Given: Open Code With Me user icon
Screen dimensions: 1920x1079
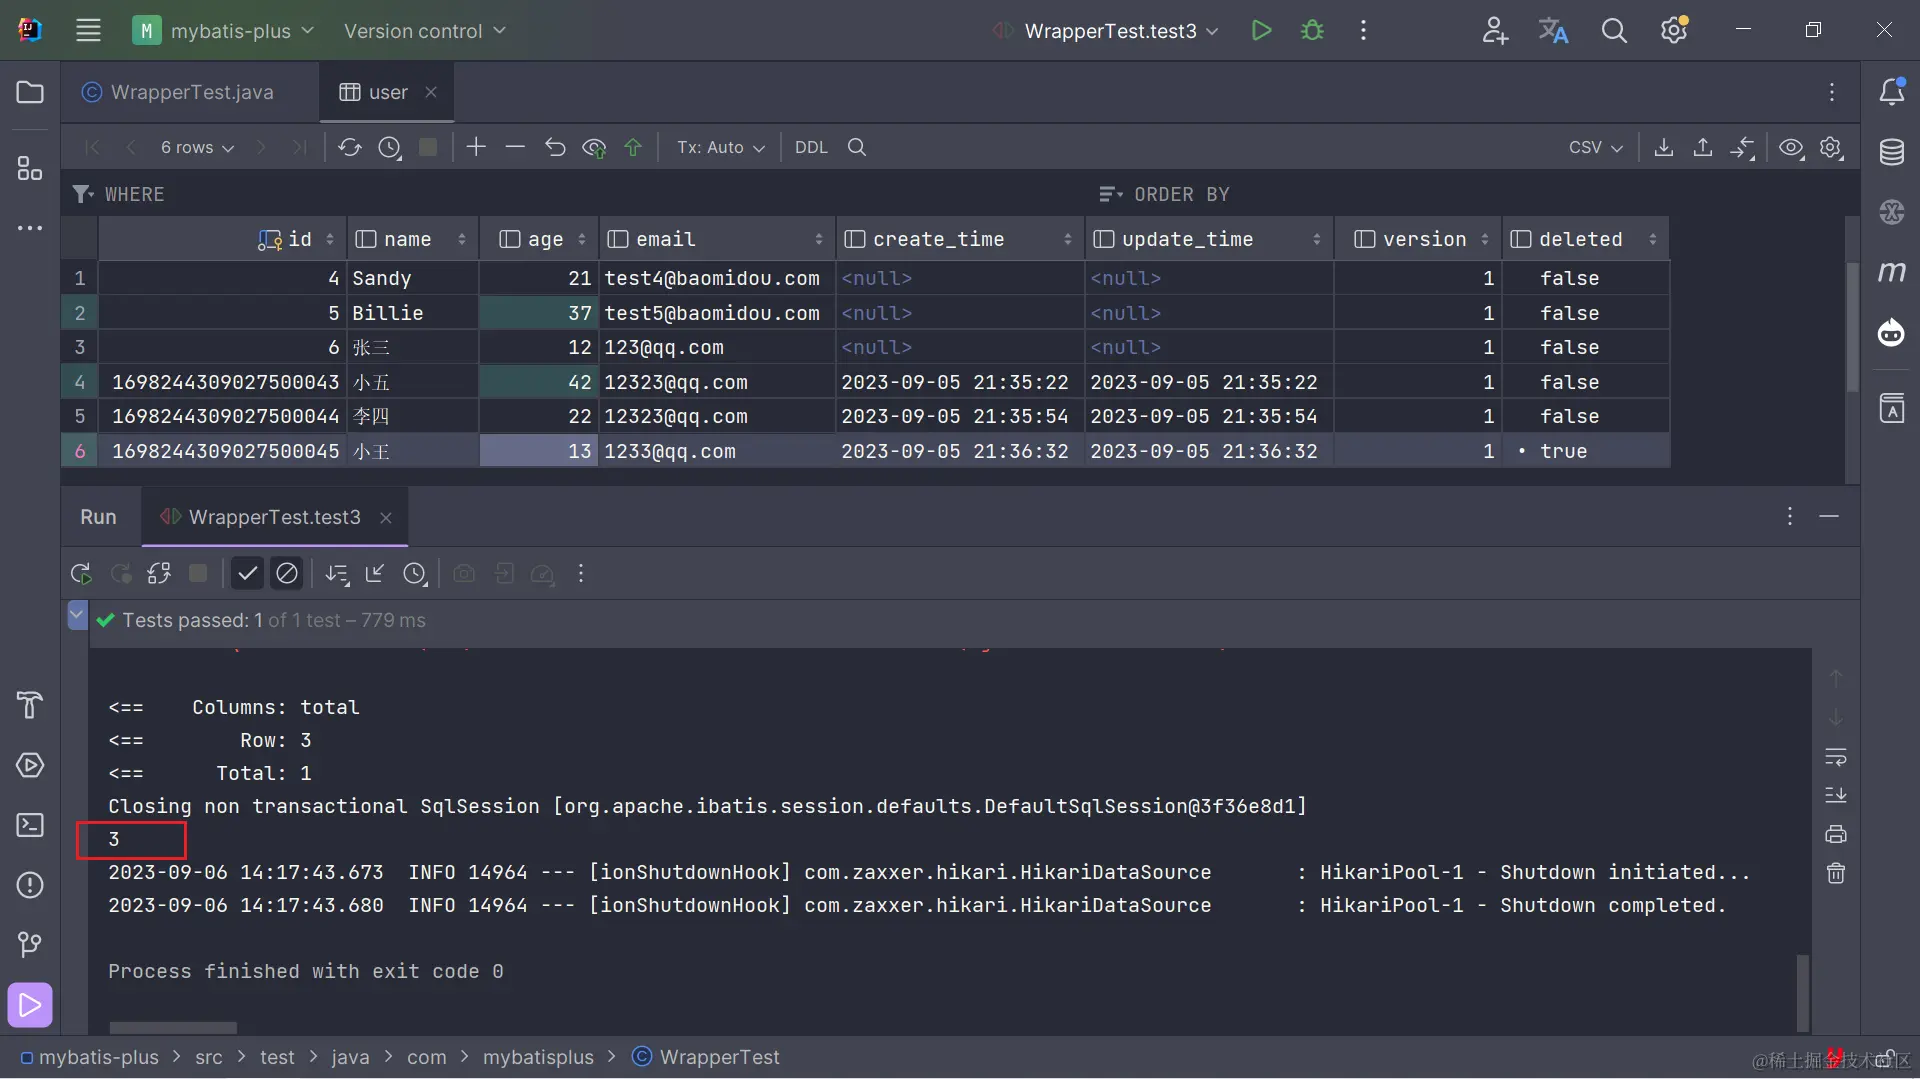Looking at the screenshot, I should click(1494, 30).
